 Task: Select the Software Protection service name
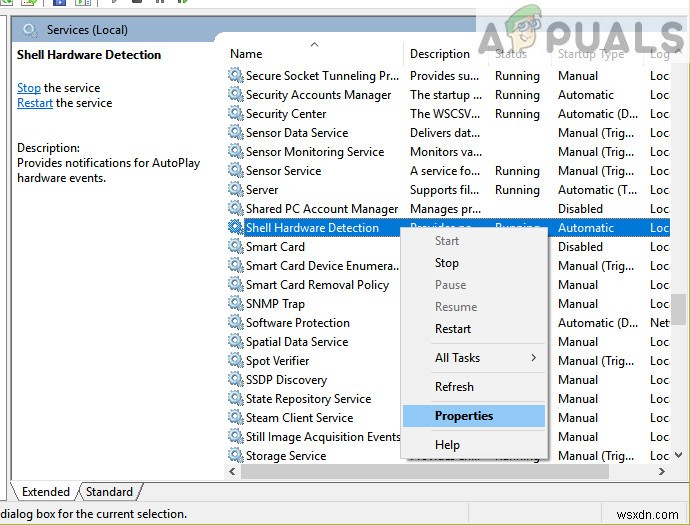(x=297, y=323)
